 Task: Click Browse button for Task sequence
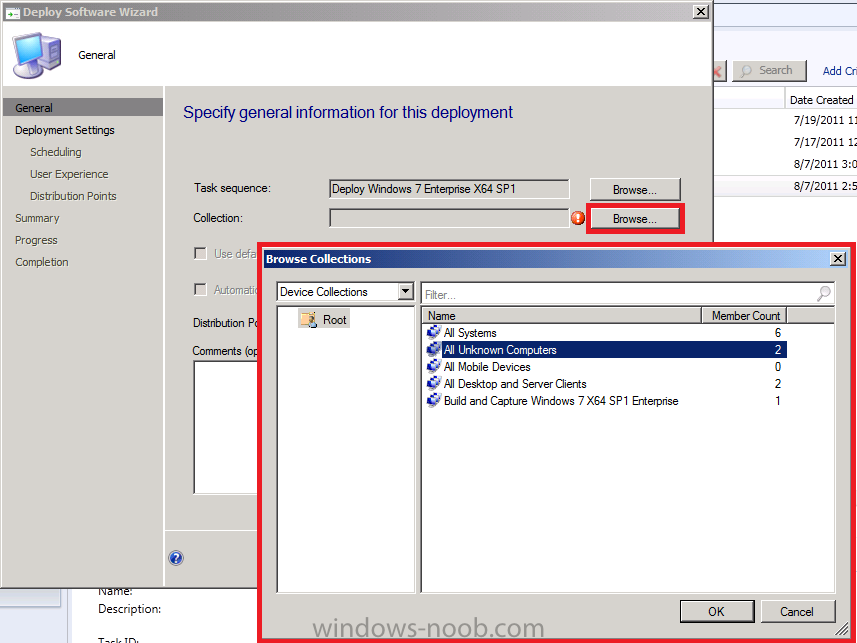tap(635, 190)
